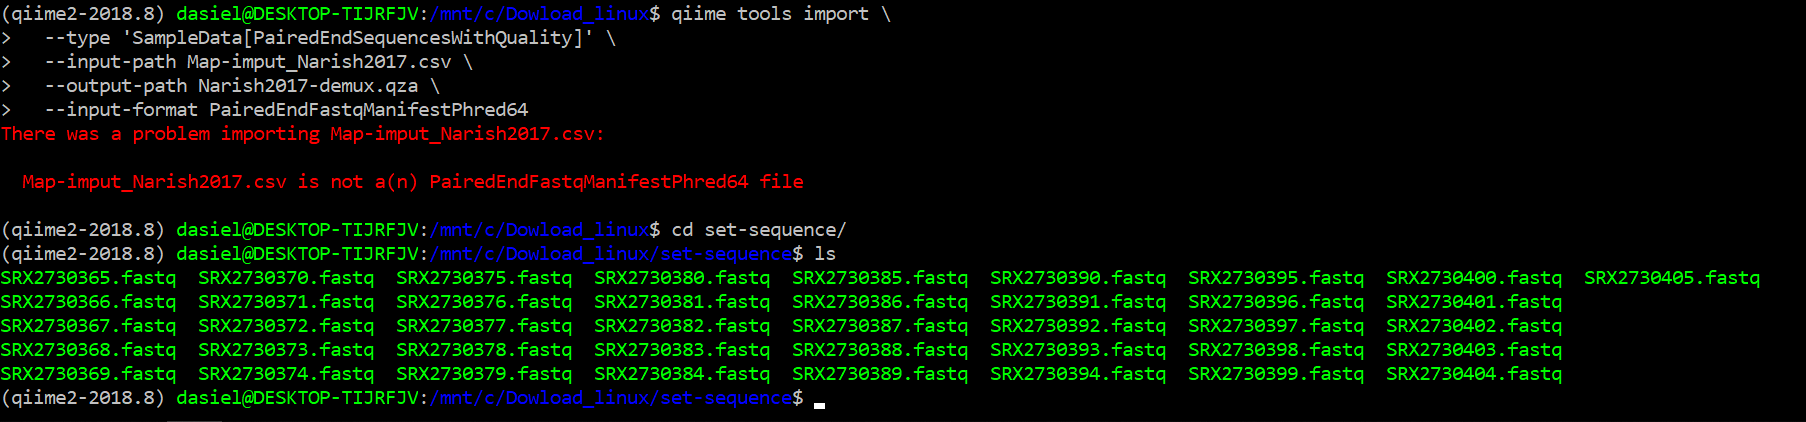Click the 'SampleData[PairedEndSequencesWithQuality]' type argument
1806x422 pixels.
pos(357,38)
